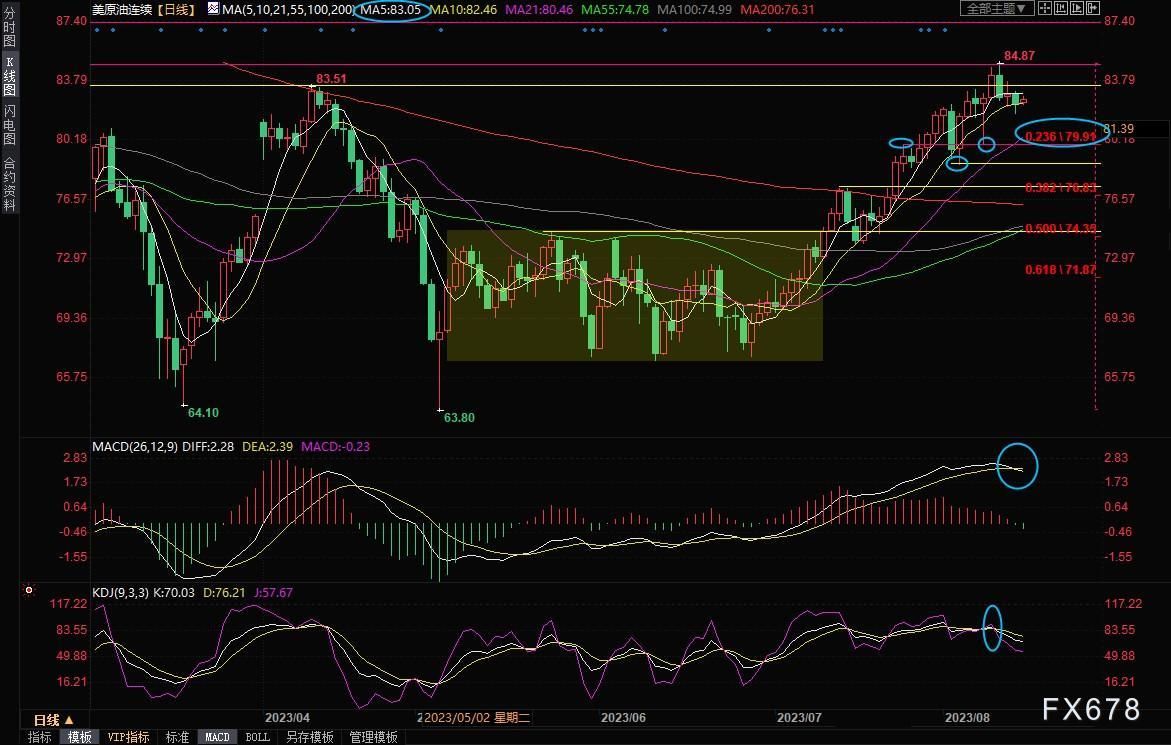1171x745 pixels.
Task: Click 管理模板 button
Action: pos(373,737)
